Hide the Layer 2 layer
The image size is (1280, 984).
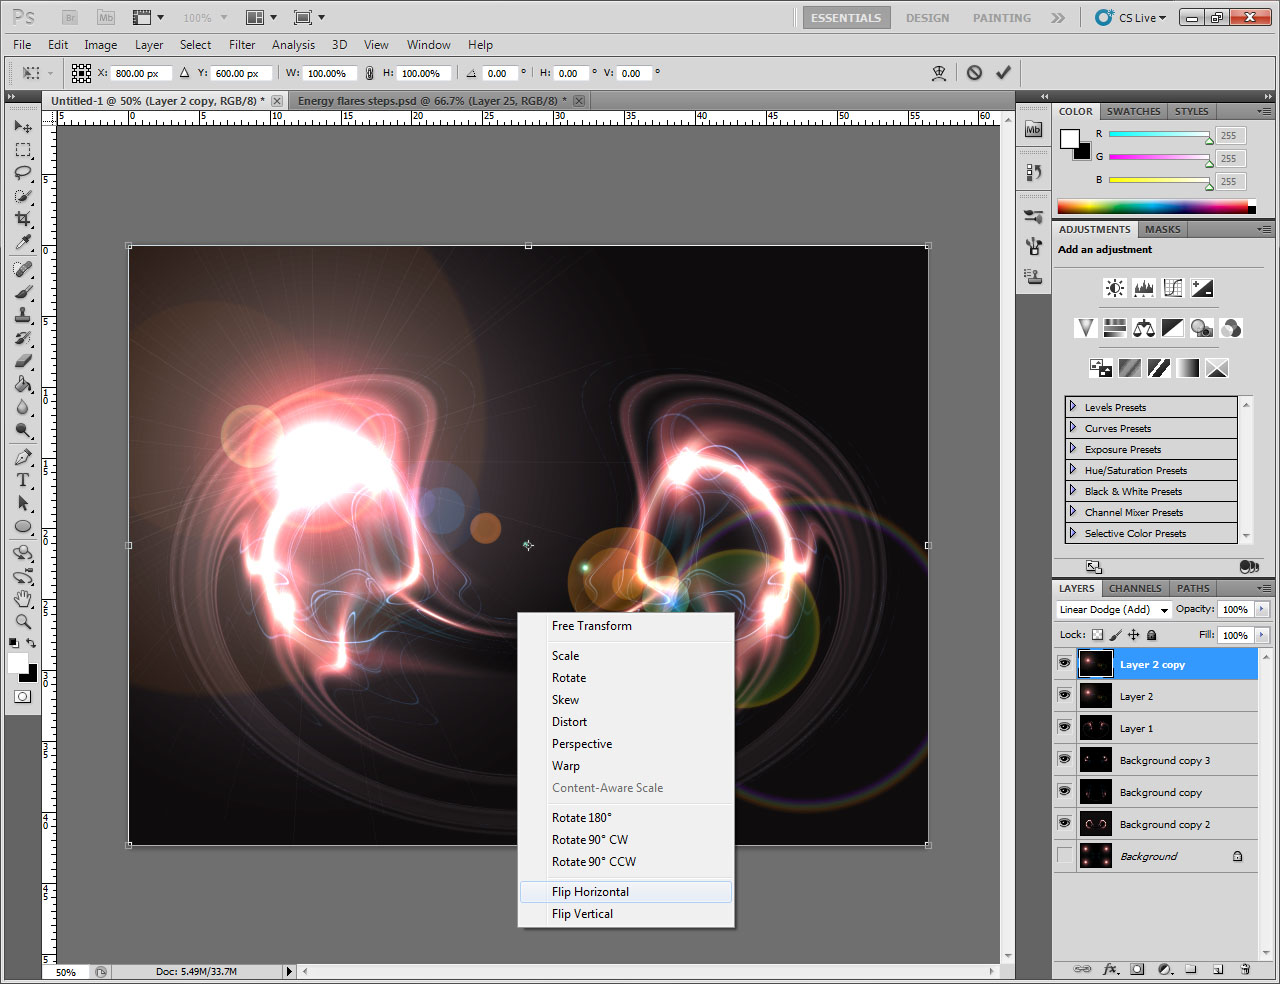coord(1064,696)
